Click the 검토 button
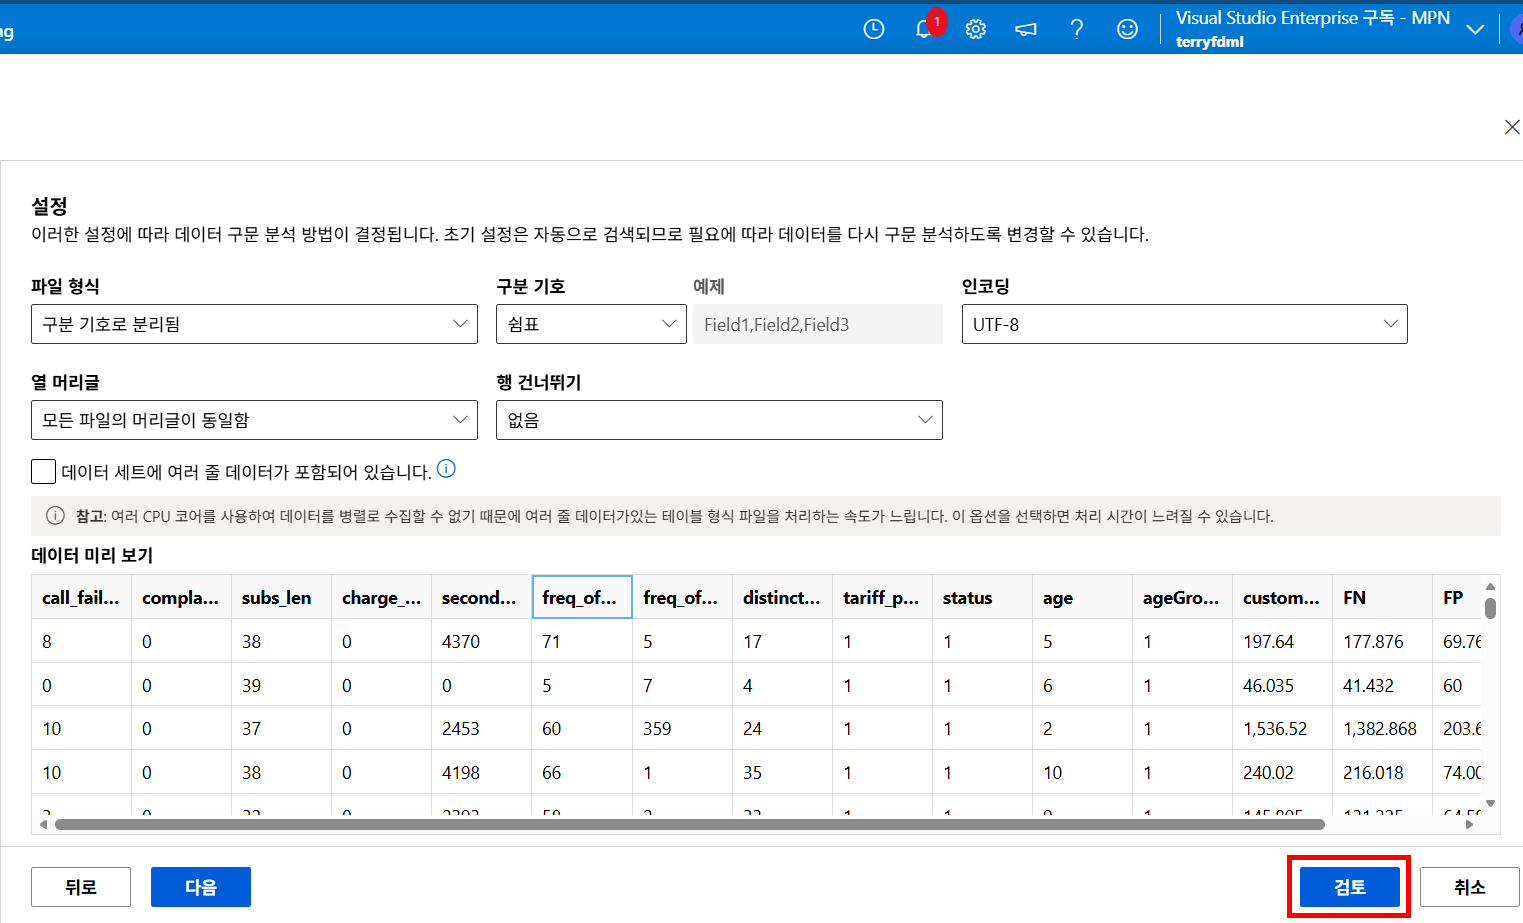Screen dimensions: 1523x923 click(1349, 886)
